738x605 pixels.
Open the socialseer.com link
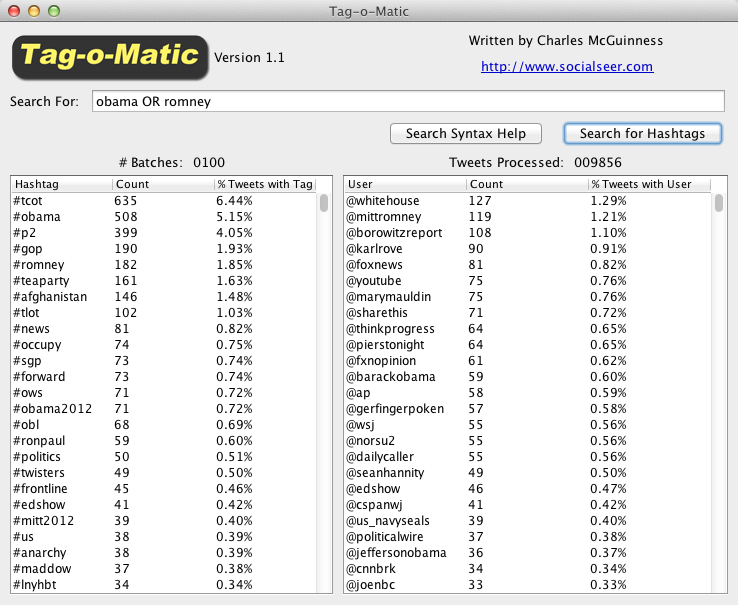click(x=567, y=66)
